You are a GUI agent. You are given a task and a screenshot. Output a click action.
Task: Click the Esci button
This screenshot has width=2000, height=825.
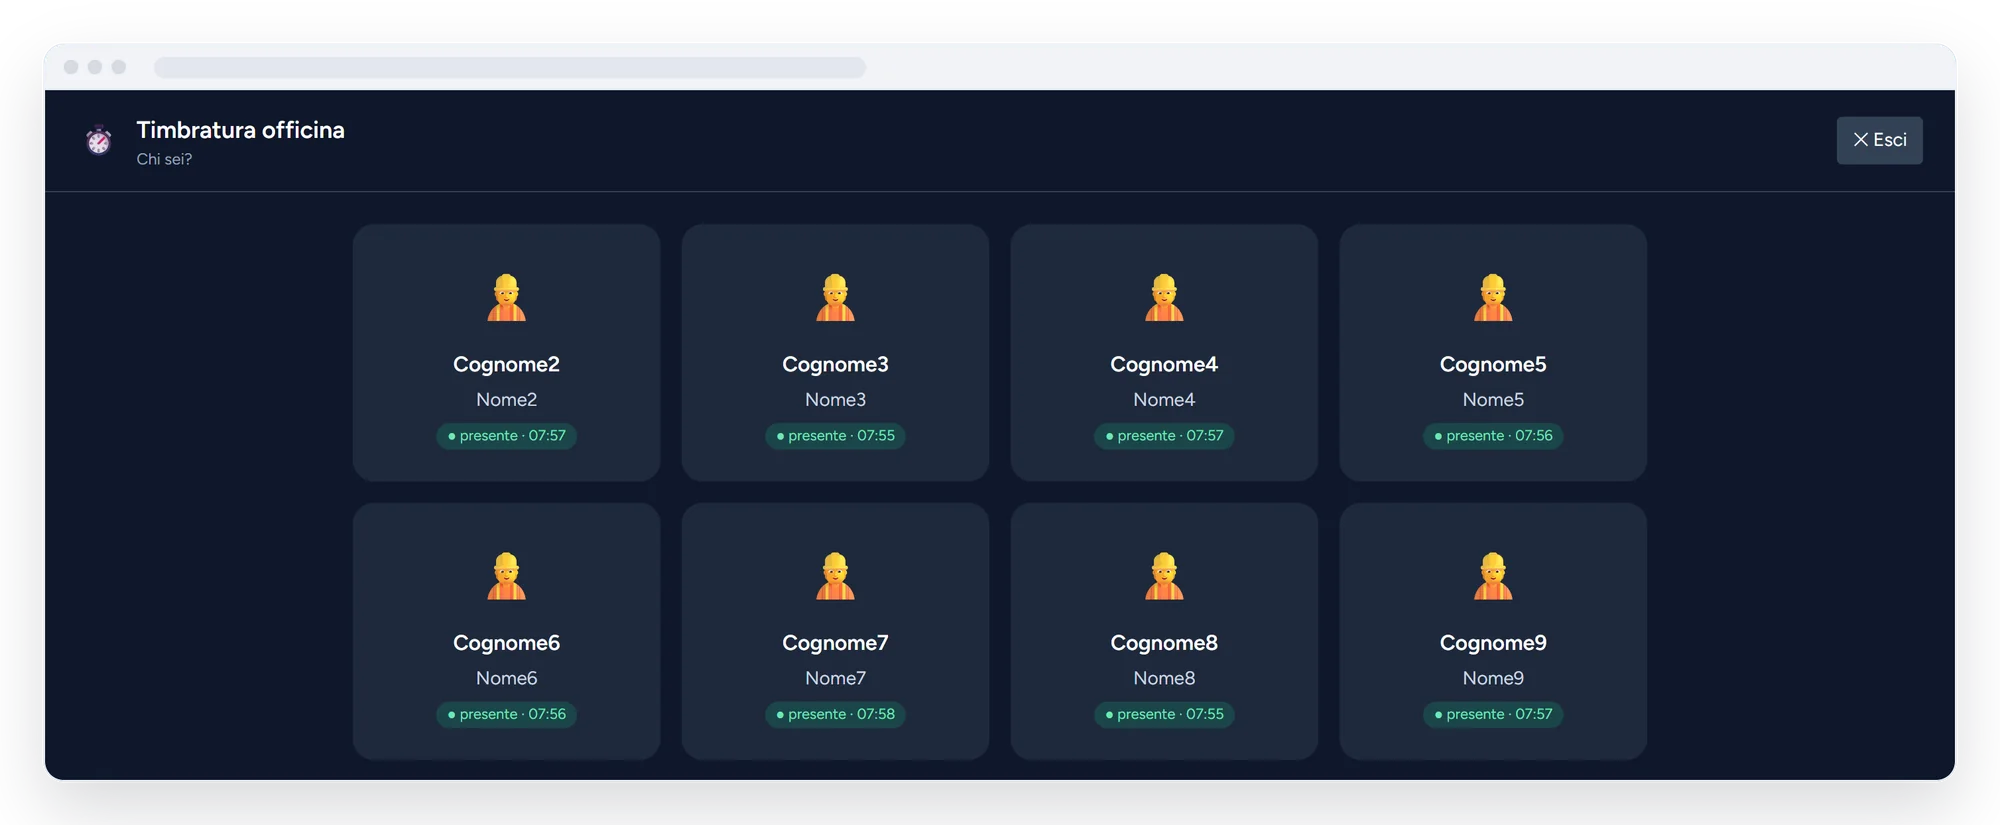click(x=1879, y=140)
